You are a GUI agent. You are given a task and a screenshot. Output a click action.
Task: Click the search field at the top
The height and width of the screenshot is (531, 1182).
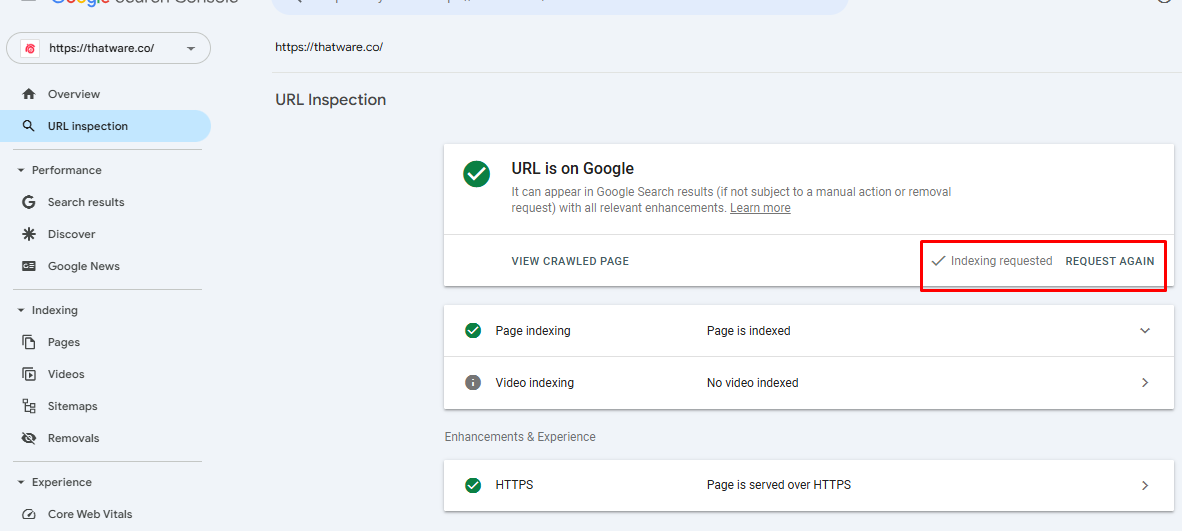(x=559, y=6)
